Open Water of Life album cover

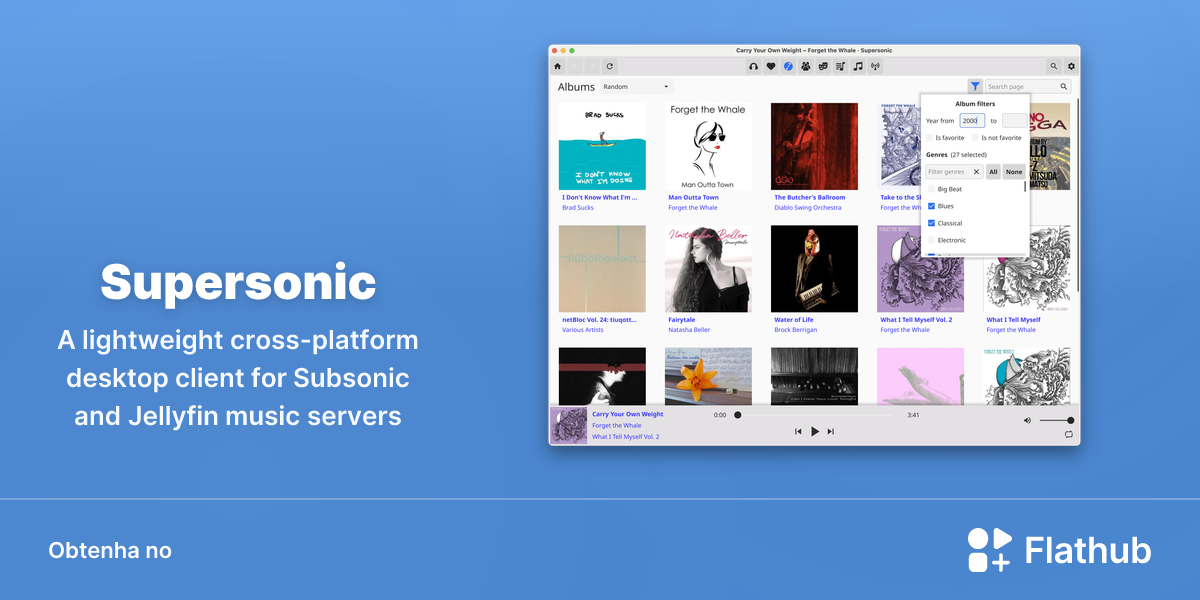tap(814, 269)
